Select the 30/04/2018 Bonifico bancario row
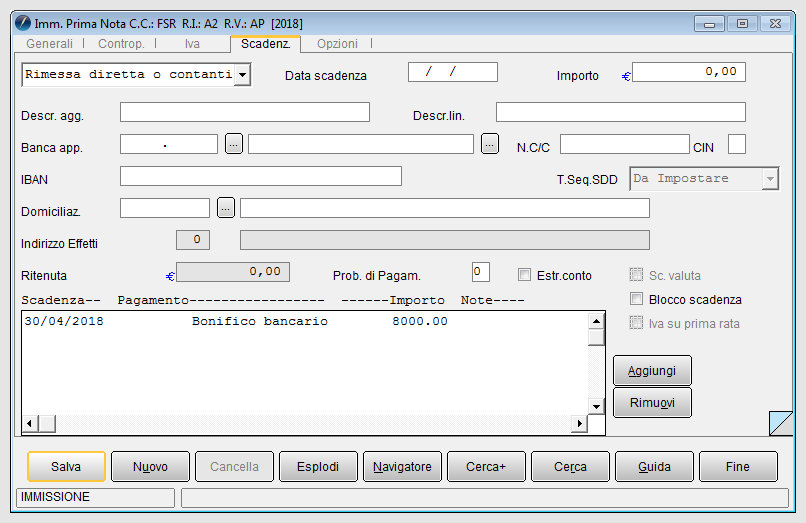806x523 pixels. (x=305, y=321)
